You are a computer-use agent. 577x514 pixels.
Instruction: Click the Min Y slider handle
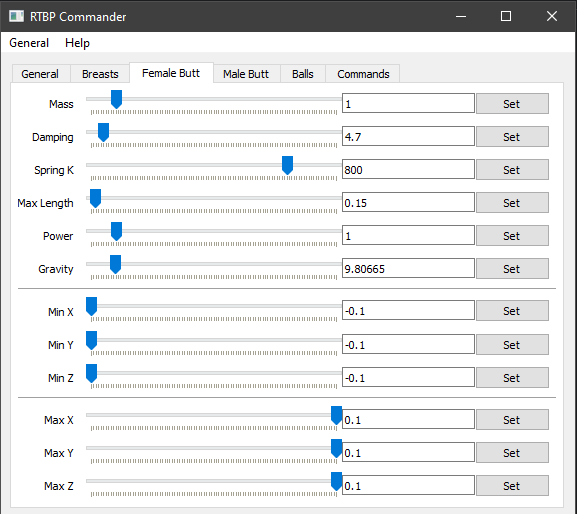click(92, 340)
